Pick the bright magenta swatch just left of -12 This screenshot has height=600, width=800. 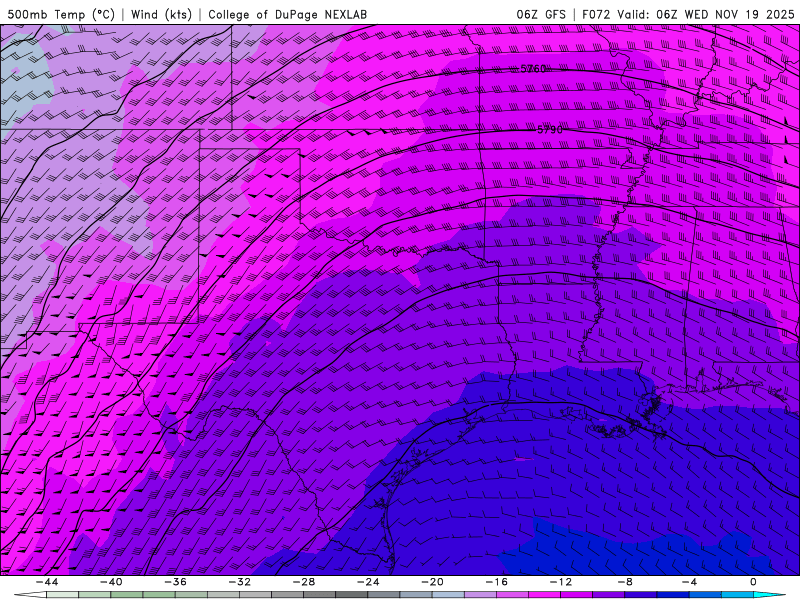tap(544, 595)
